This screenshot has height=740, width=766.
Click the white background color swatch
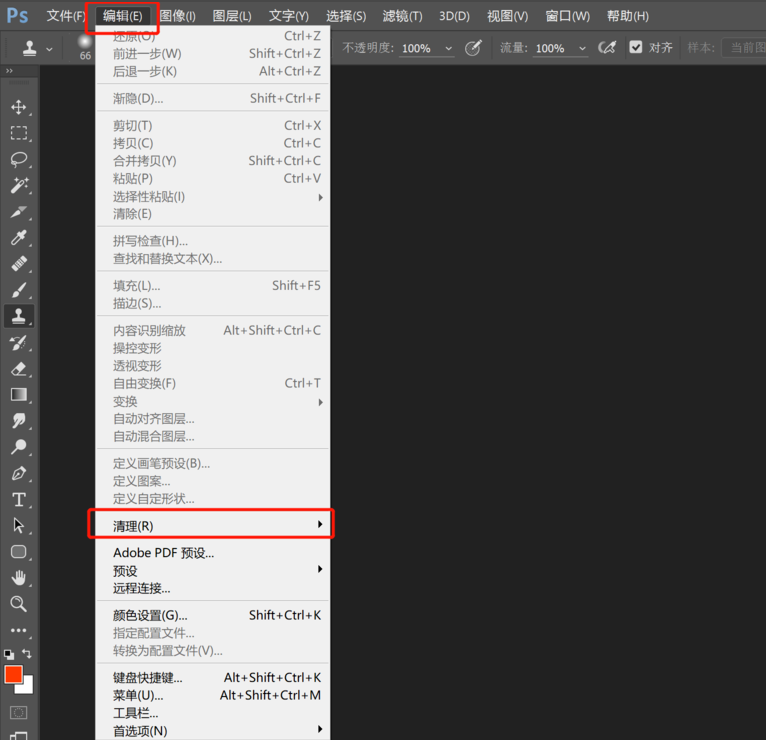click(x=27, y=687)
